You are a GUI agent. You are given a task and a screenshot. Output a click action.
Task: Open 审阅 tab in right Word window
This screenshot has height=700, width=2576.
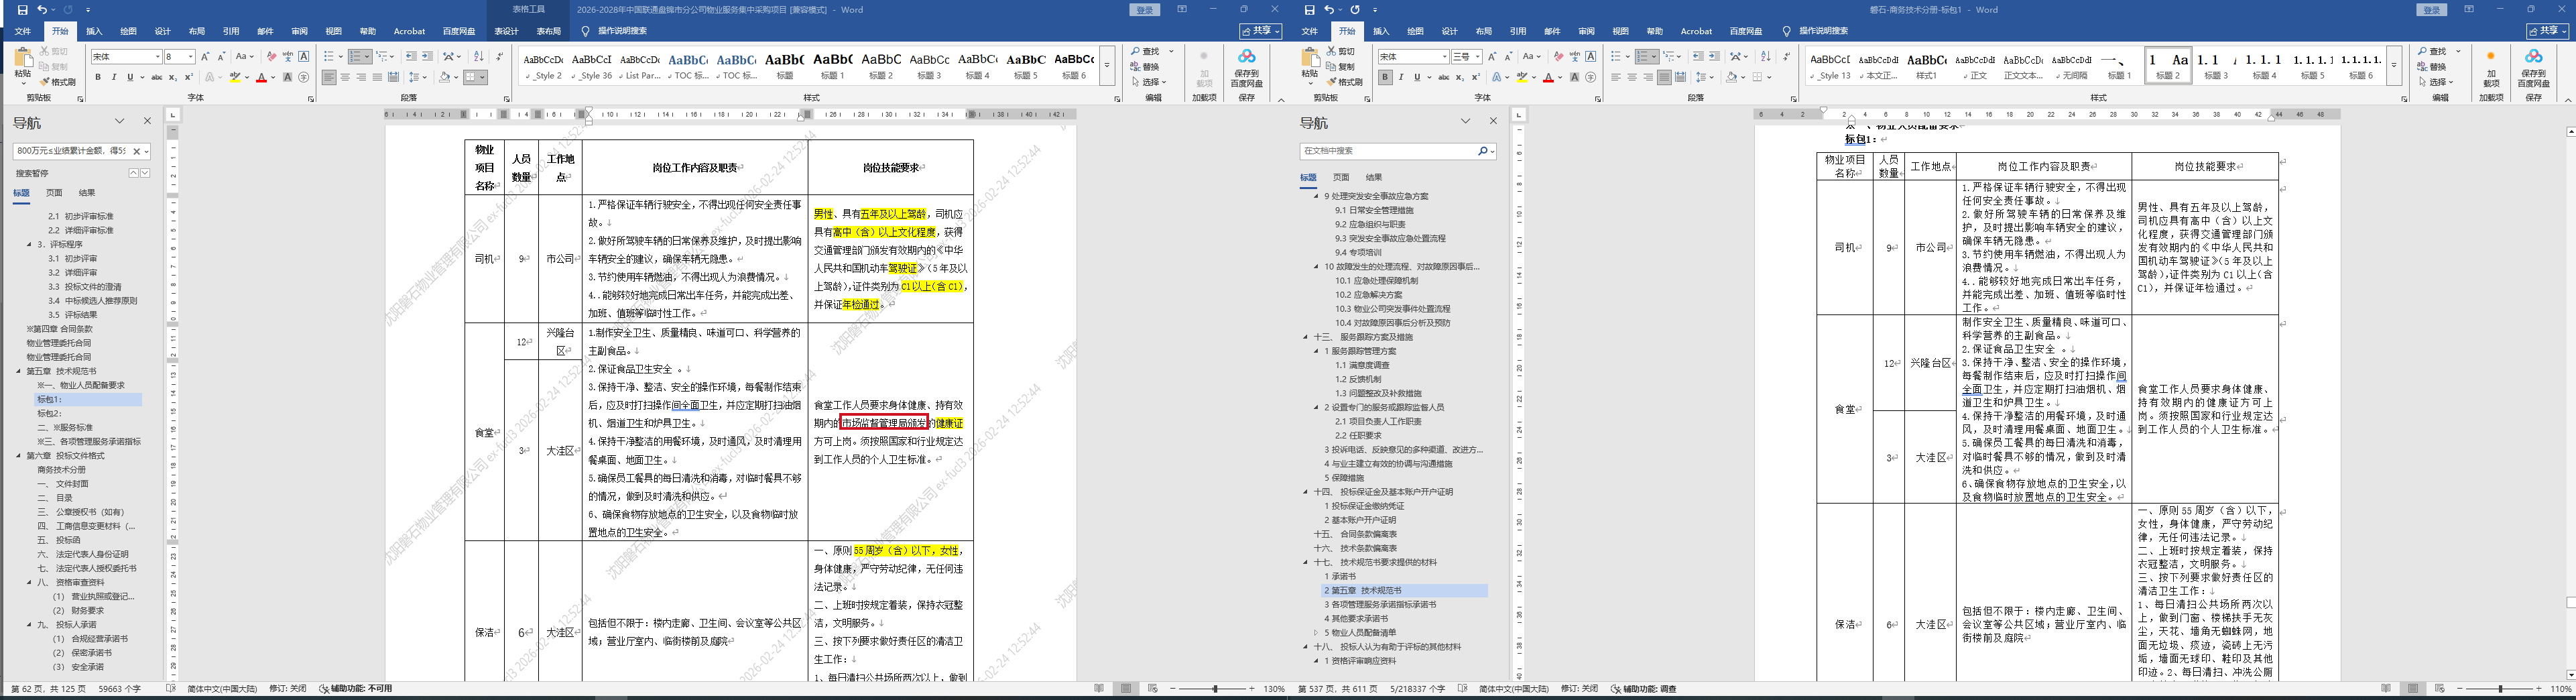point(1586,31)
